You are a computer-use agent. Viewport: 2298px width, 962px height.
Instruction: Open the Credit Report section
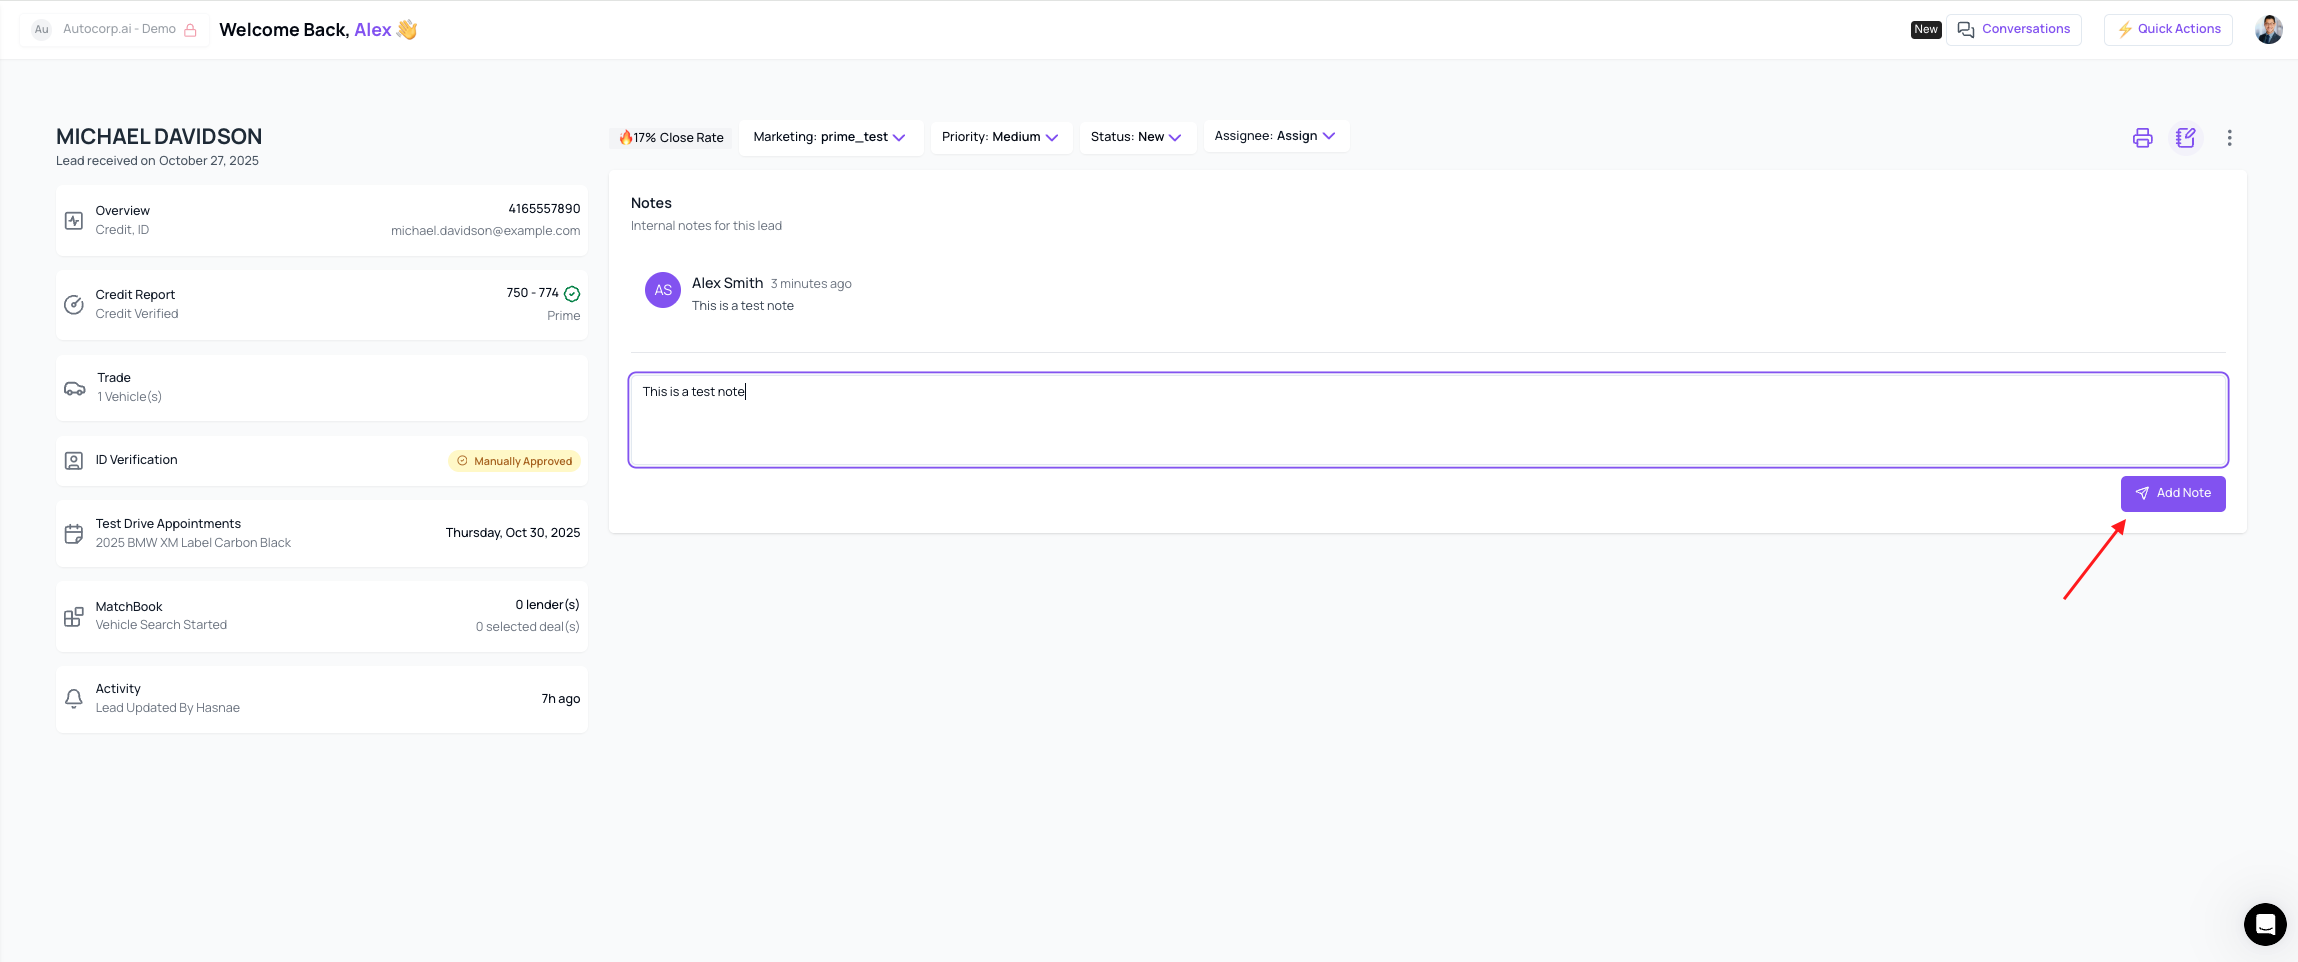321,304
